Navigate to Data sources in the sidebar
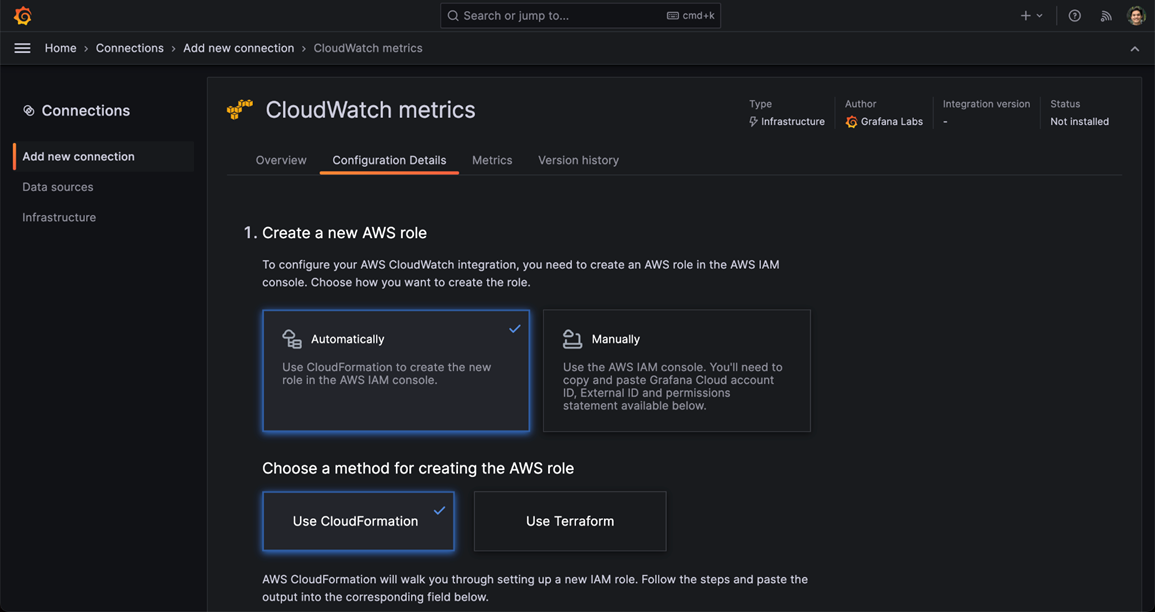 pyautogui.click(x=57, y=186)
